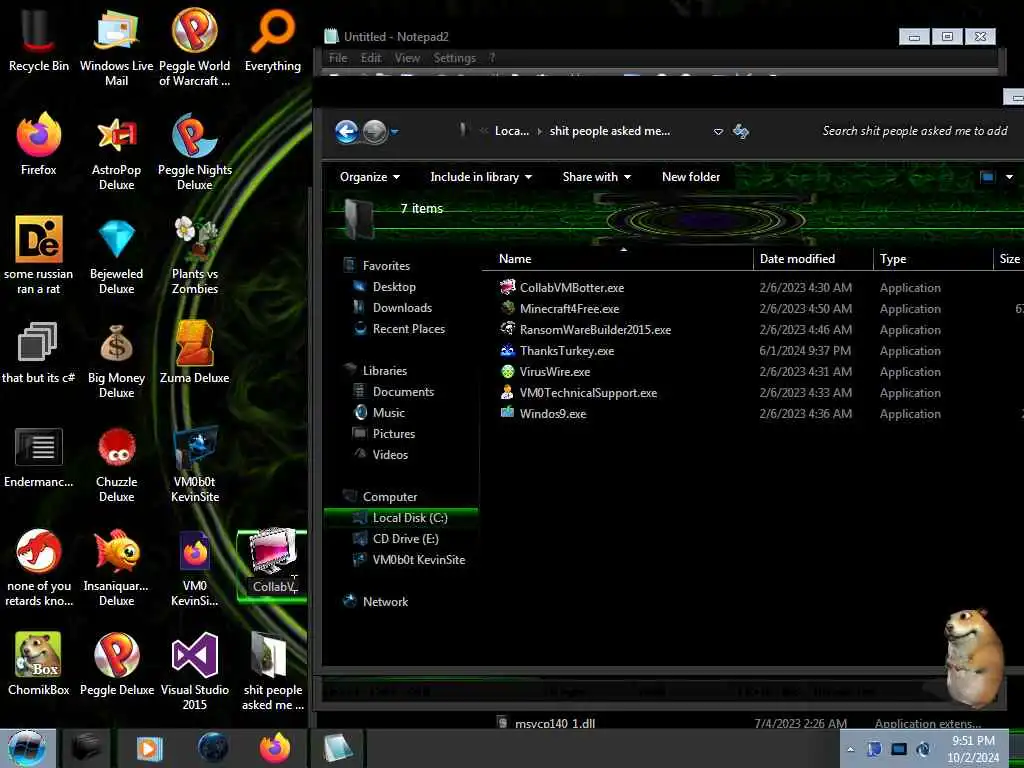This screenshot has height=768, width=1024.
Task: Open the Recycle Bin desktop icon
Action: click(x=39, y=40)
